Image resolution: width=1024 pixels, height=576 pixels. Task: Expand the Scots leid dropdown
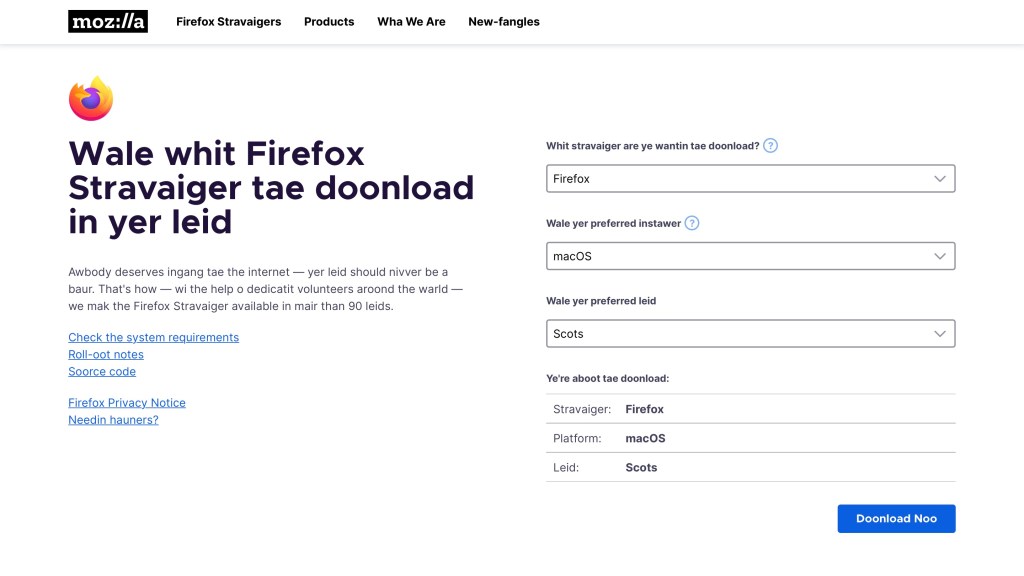pyautogui.click(x=750, y=334)
